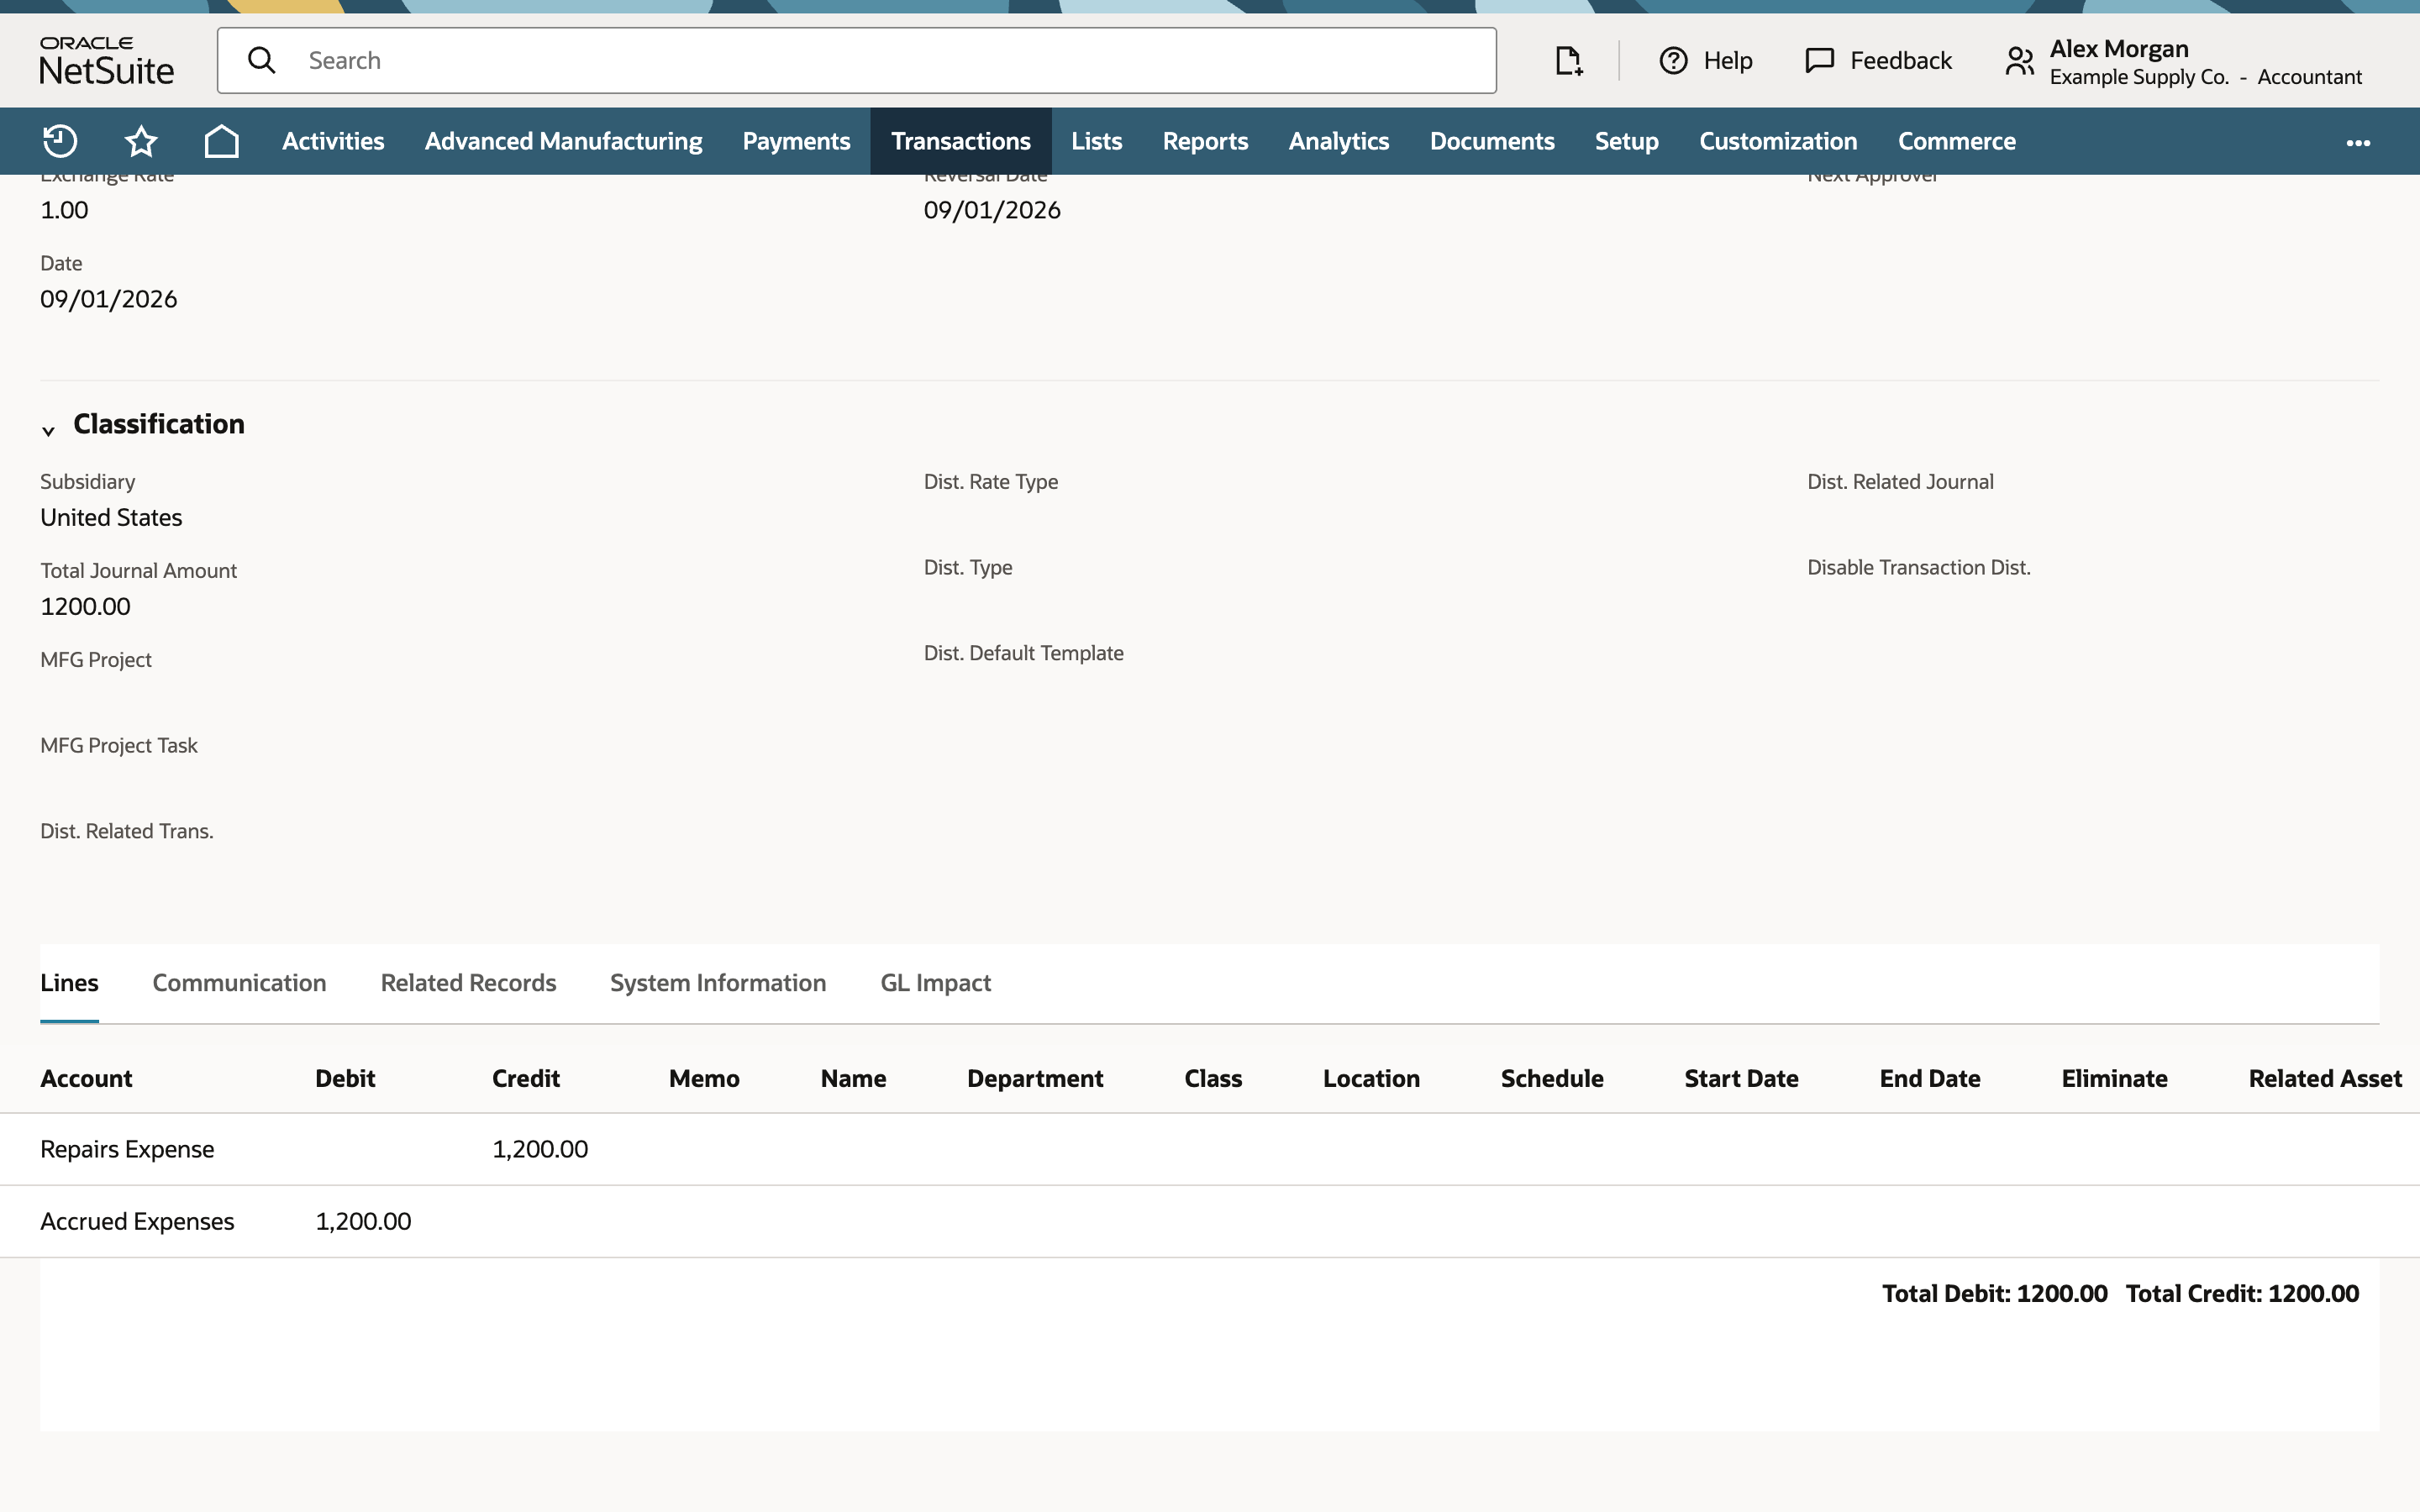The height and width of the screenshot is (1512, 2420).
Task: Open the Advanced Manufacturing menu
Action: tap(563, 141)
